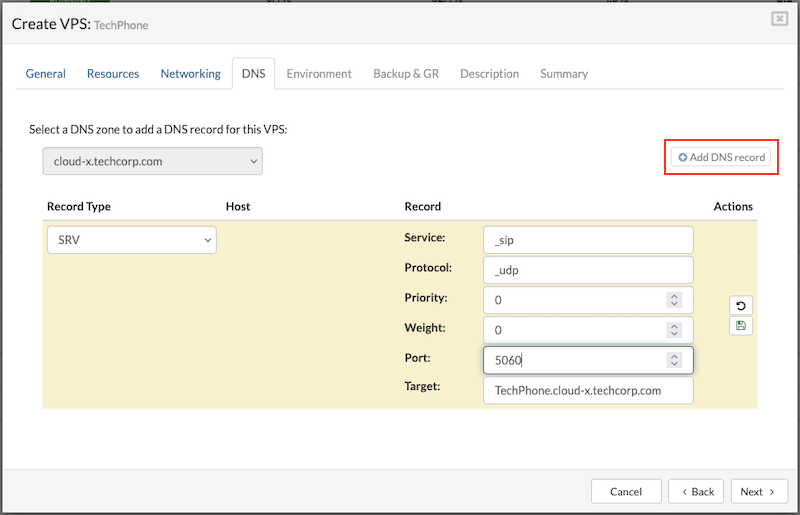This screenshot has width=800, height=515.
Task: Click the save record icon
Action: coord(741,326)
